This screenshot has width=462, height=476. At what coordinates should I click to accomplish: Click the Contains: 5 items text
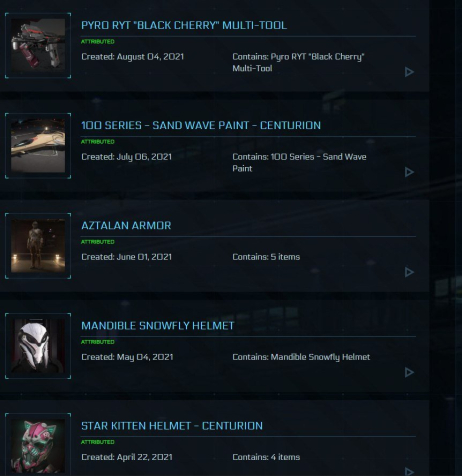click(x=266, y=257)
